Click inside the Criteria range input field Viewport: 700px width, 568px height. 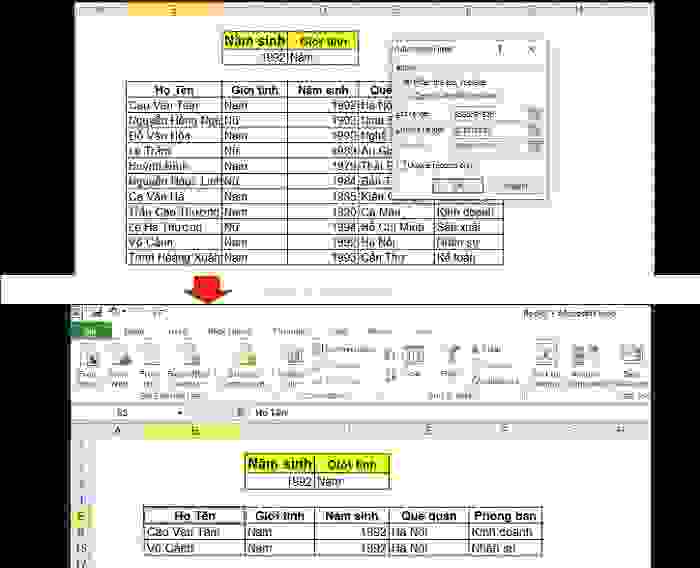[x=490, y=131]
